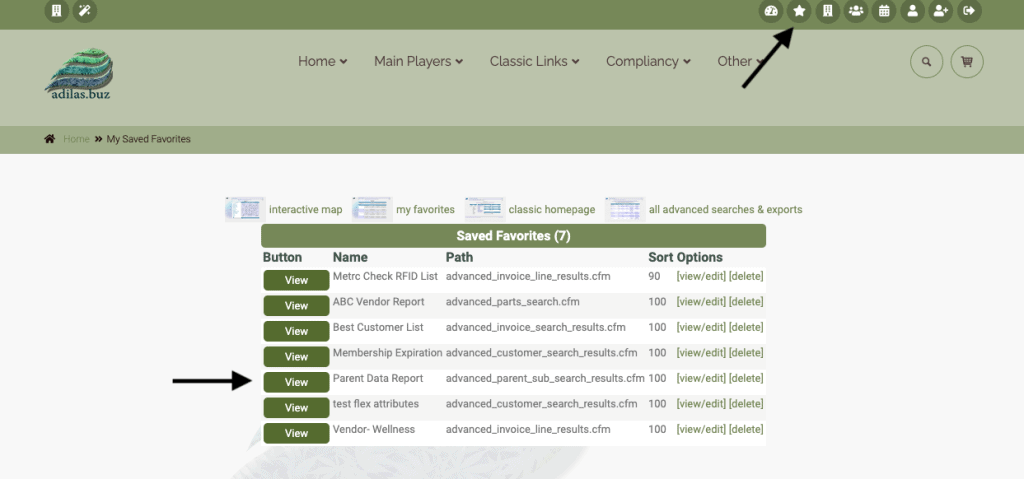
Task: Delete the Vendor- Wellness favorite
Action: click(746, 429)
